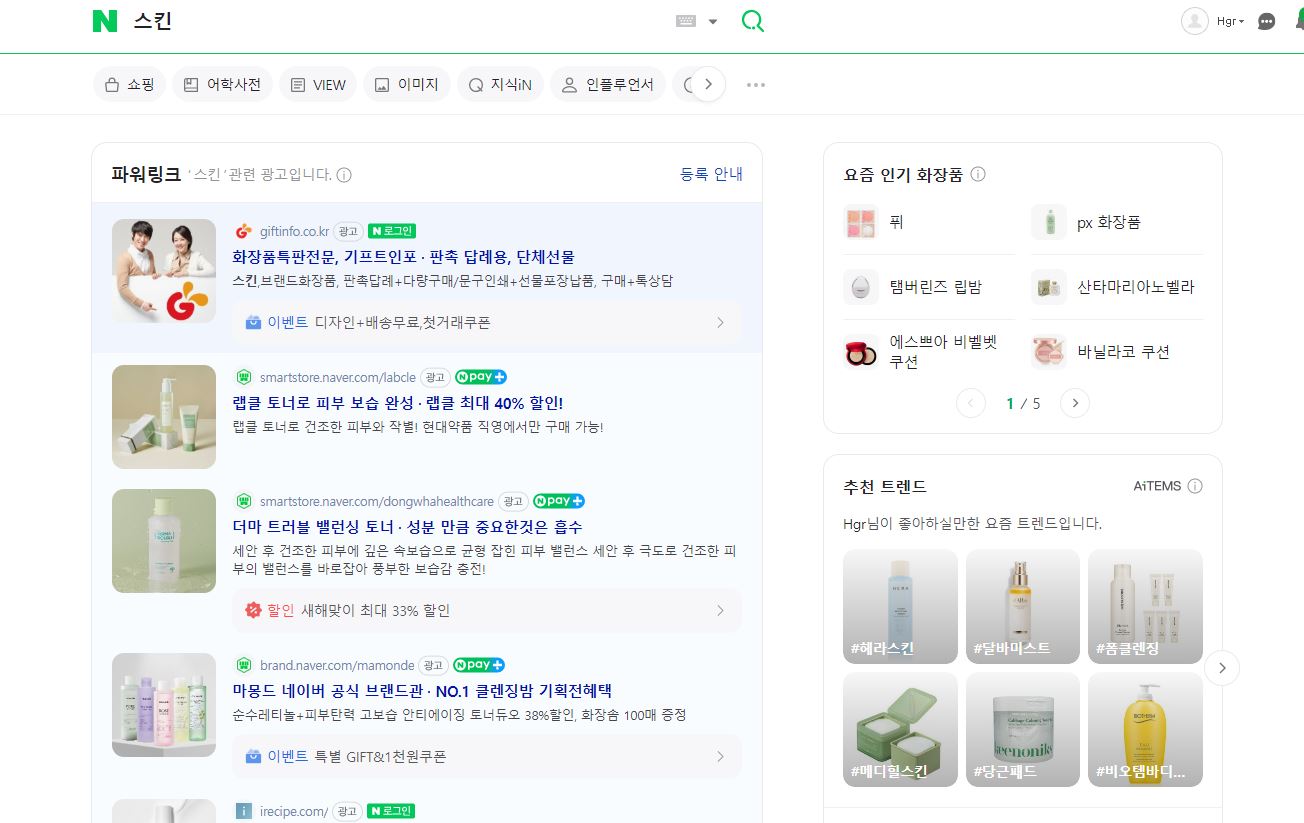Click the smartstore icon beside dongwhahealthcare
Screen dimensions: 1304x823
click(243, 501)
